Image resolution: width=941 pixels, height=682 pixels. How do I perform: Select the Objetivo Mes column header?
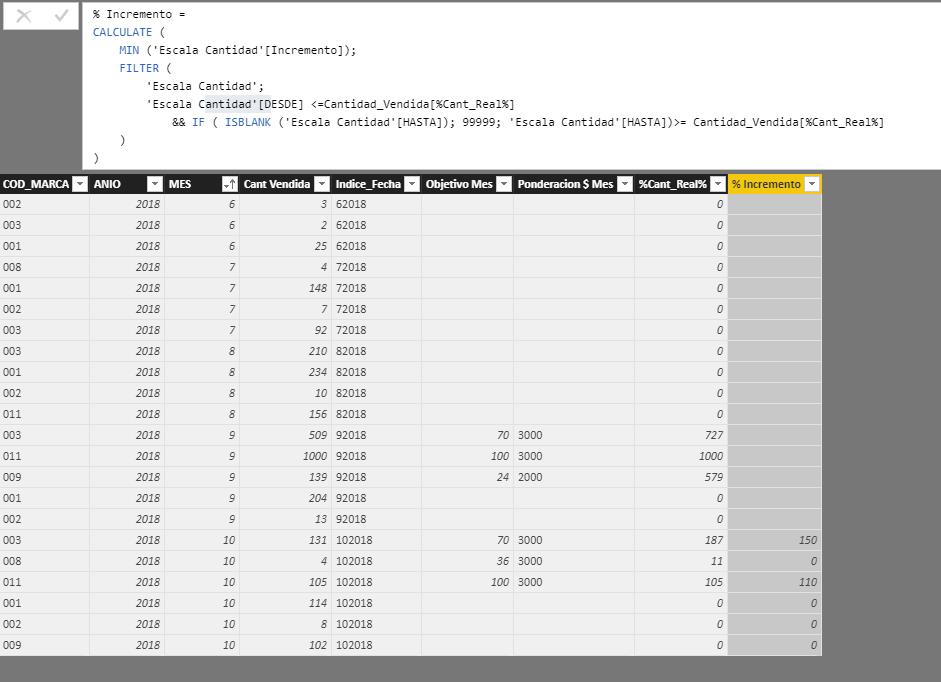coord(459,184)
